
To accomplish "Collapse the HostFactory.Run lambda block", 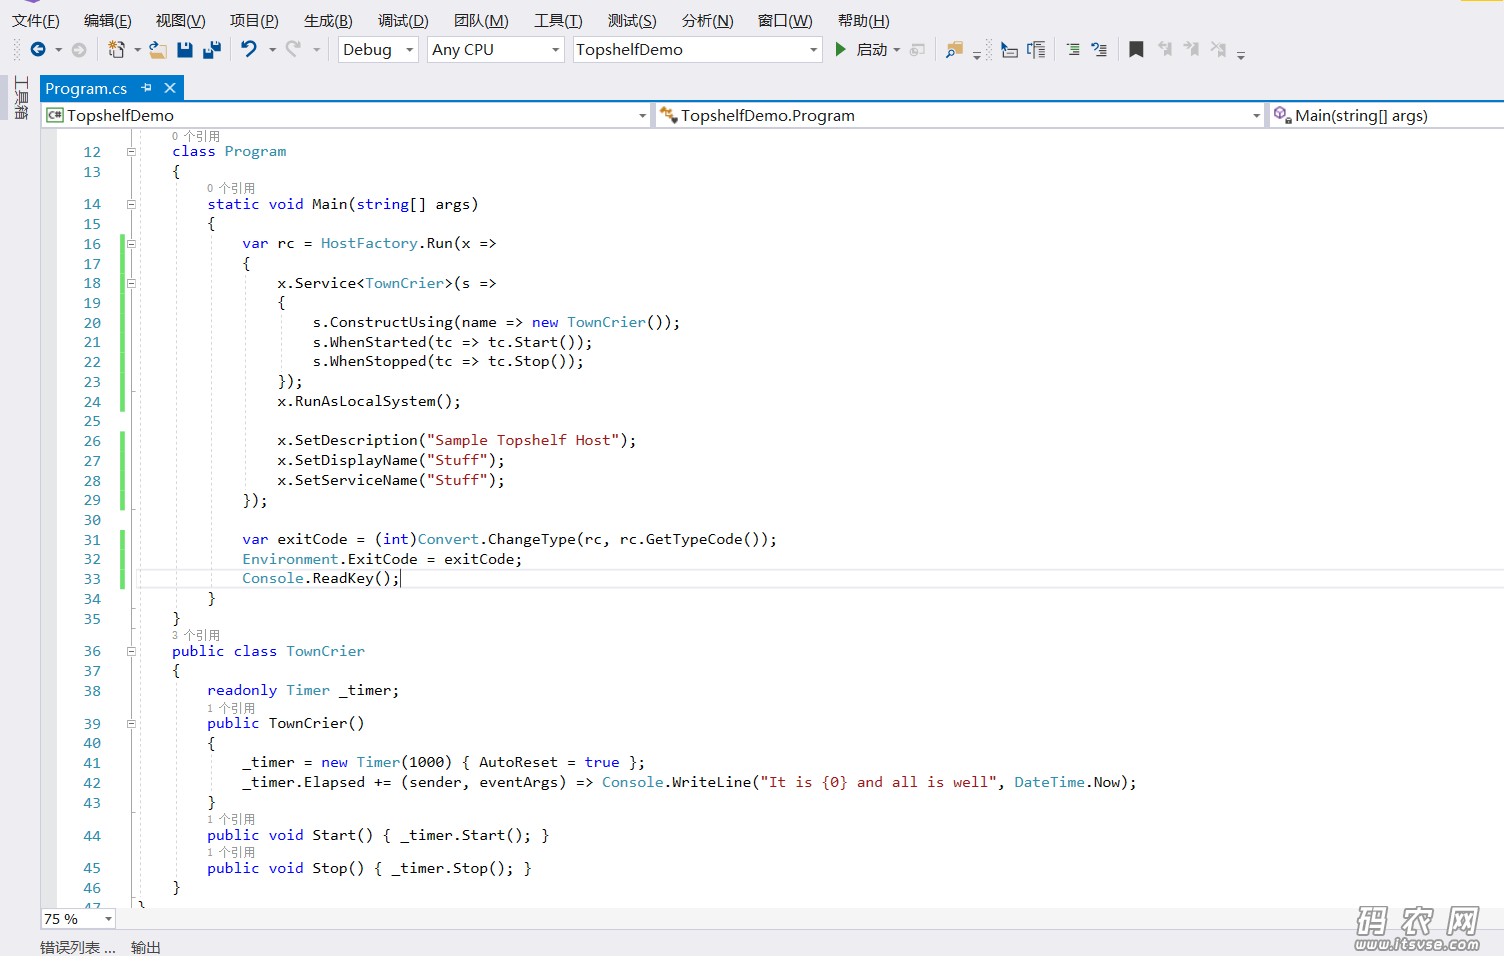I will point(131,244).
